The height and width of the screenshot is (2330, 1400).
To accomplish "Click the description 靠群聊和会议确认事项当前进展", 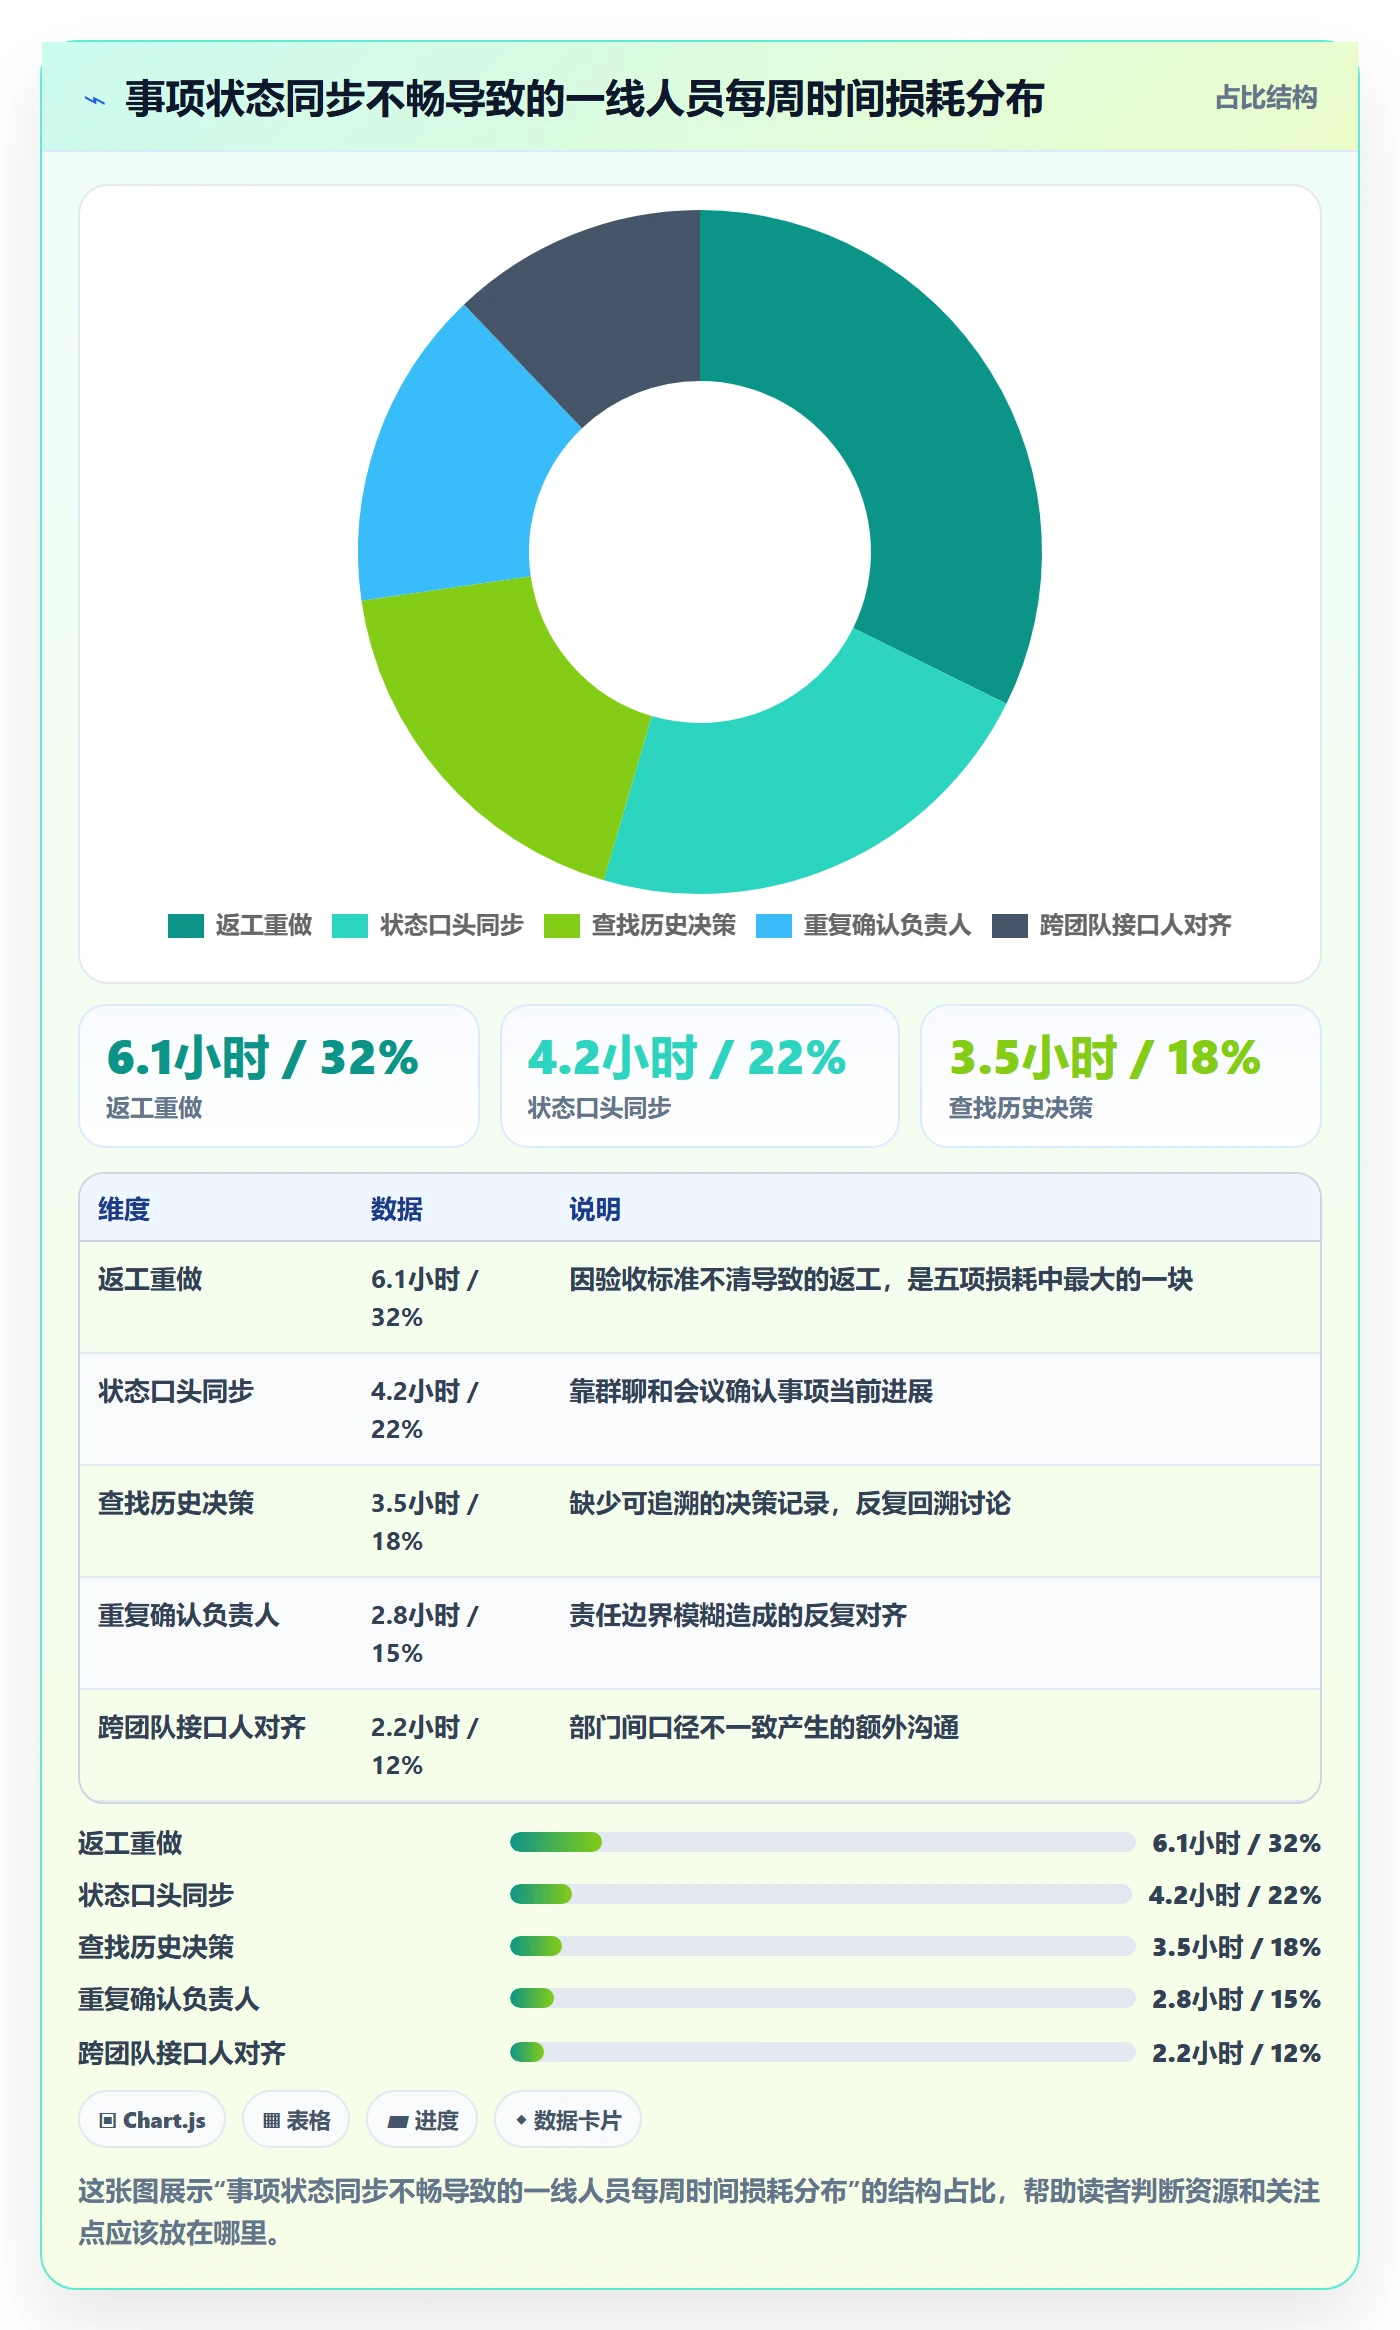I will pos(751,1391).
